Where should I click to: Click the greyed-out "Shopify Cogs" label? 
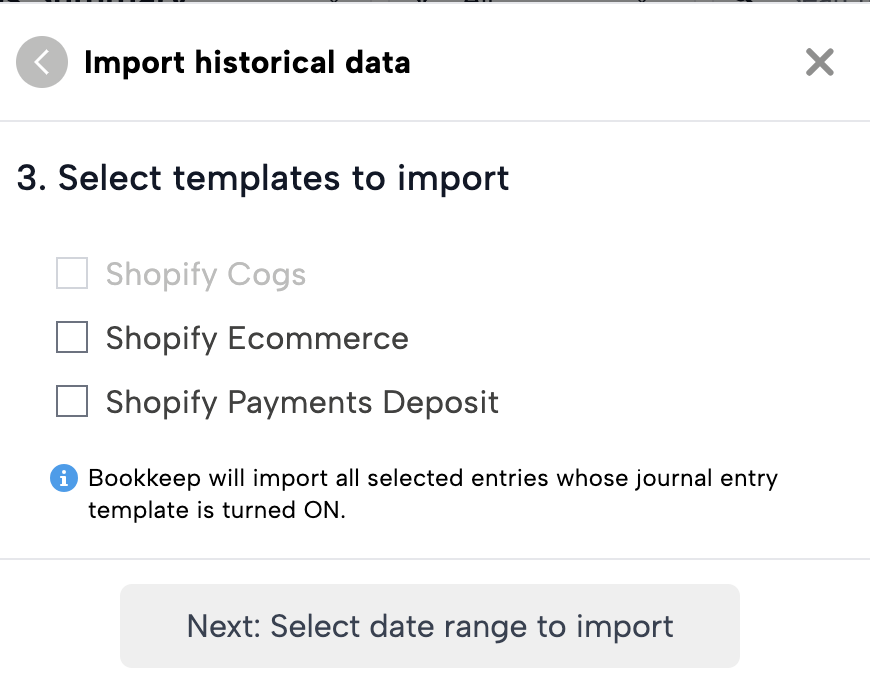point(205,274)
